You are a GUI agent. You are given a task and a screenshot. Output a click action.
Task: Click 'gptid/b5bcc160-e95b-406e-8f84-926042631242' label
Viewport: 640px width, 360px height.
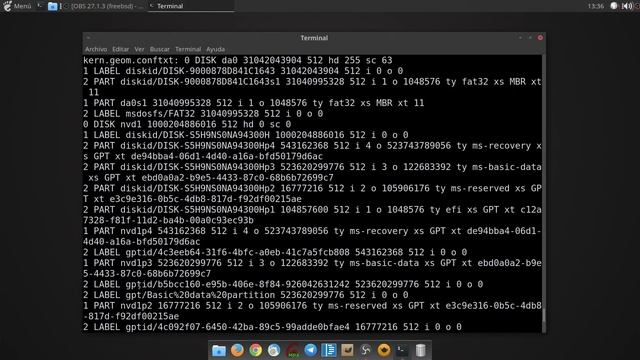238,284
